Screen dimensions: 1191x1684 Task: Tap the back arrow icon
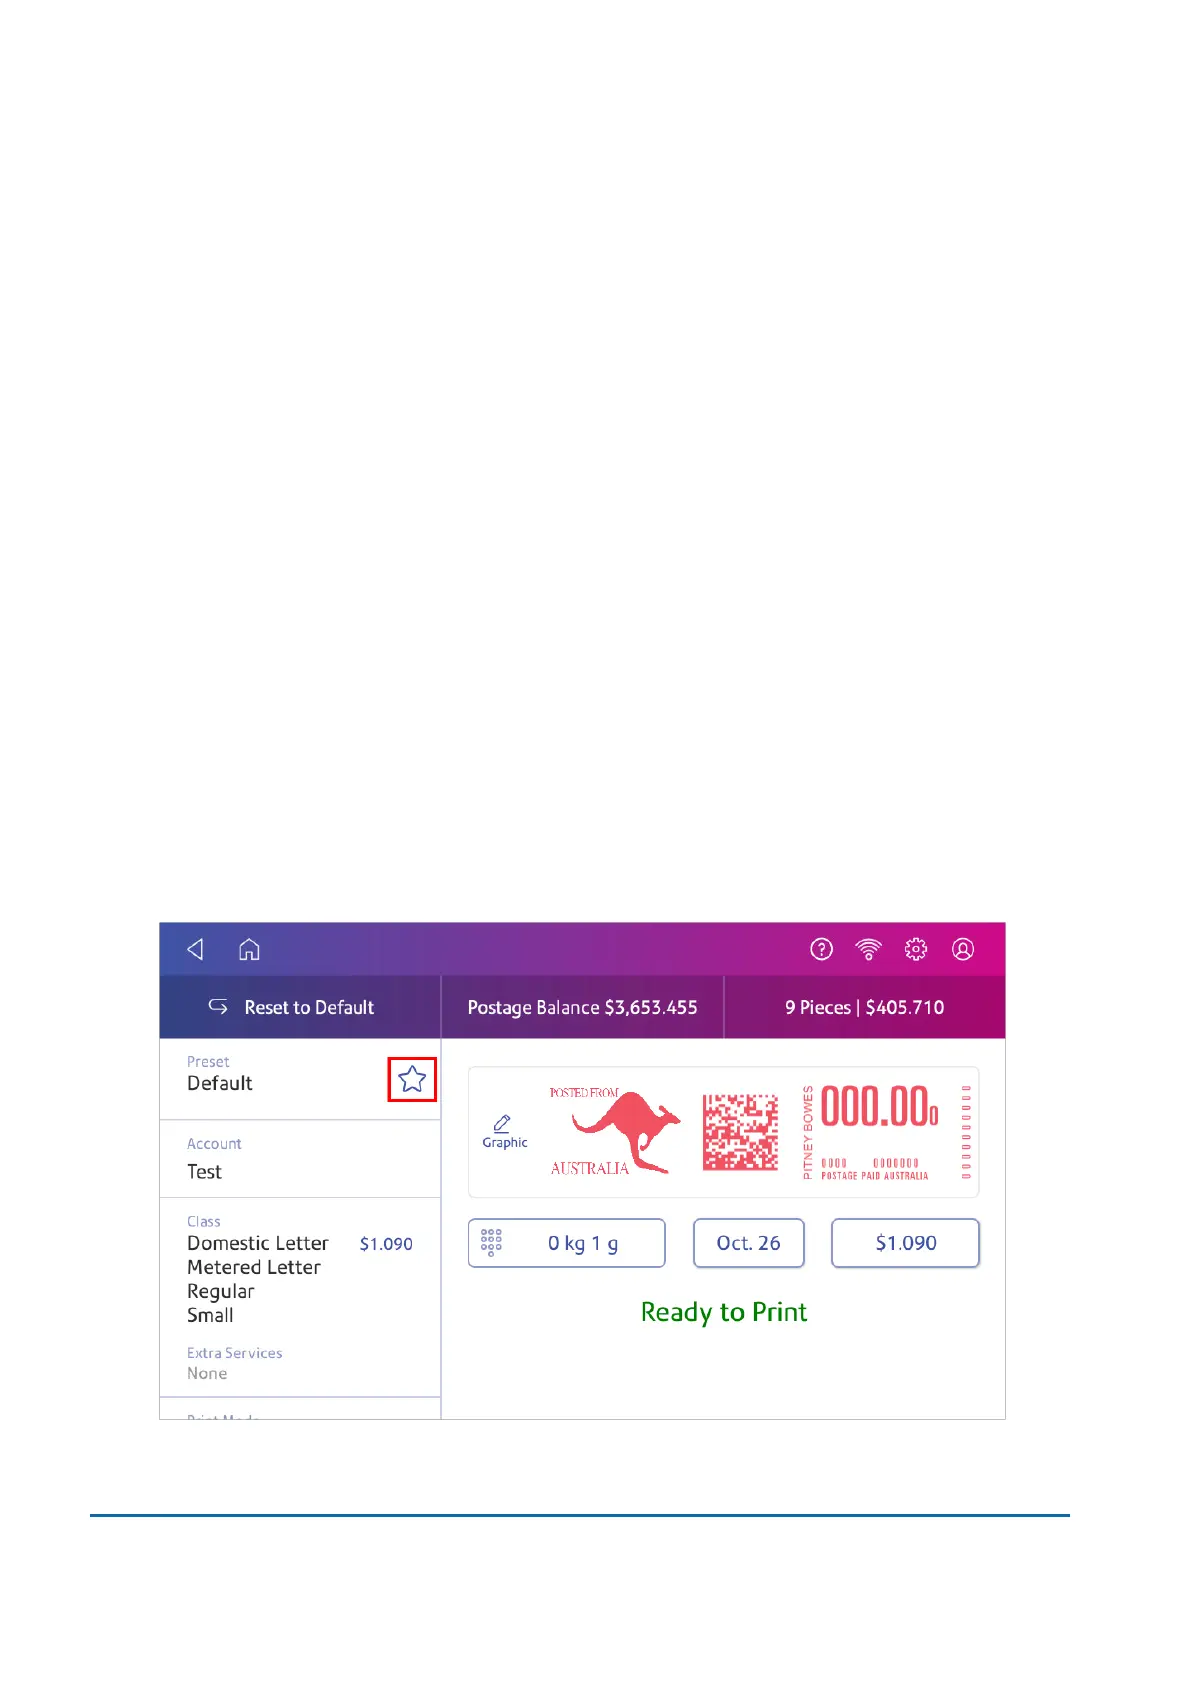pyautogui.click(x=196, y=948)
